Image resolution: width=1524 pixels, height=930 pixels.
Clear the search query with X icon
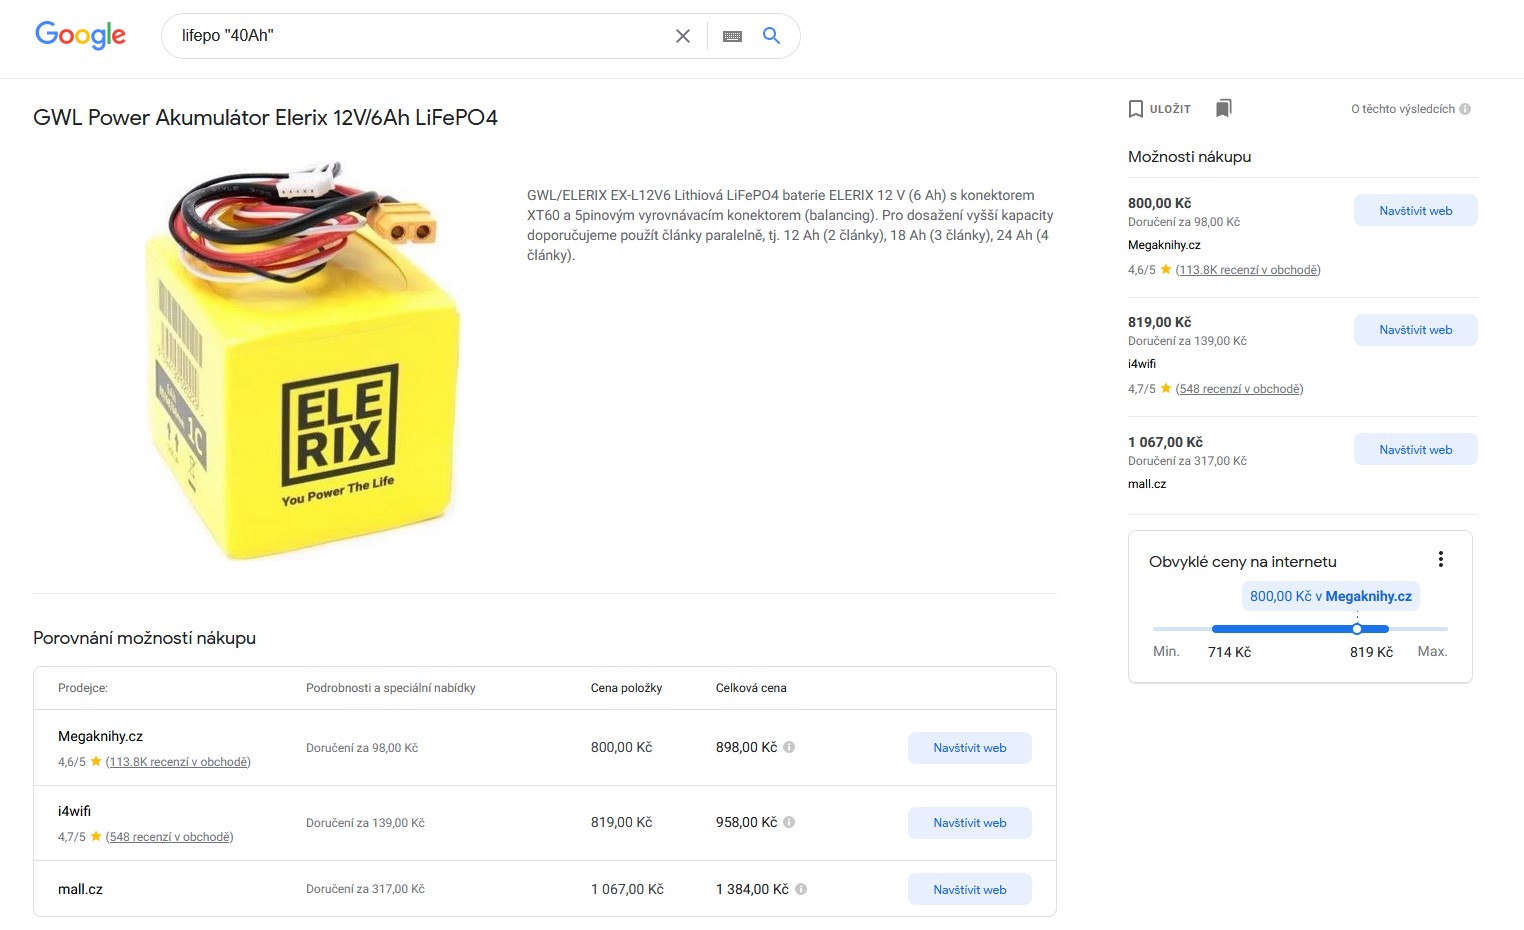click(x=683, y=36)
